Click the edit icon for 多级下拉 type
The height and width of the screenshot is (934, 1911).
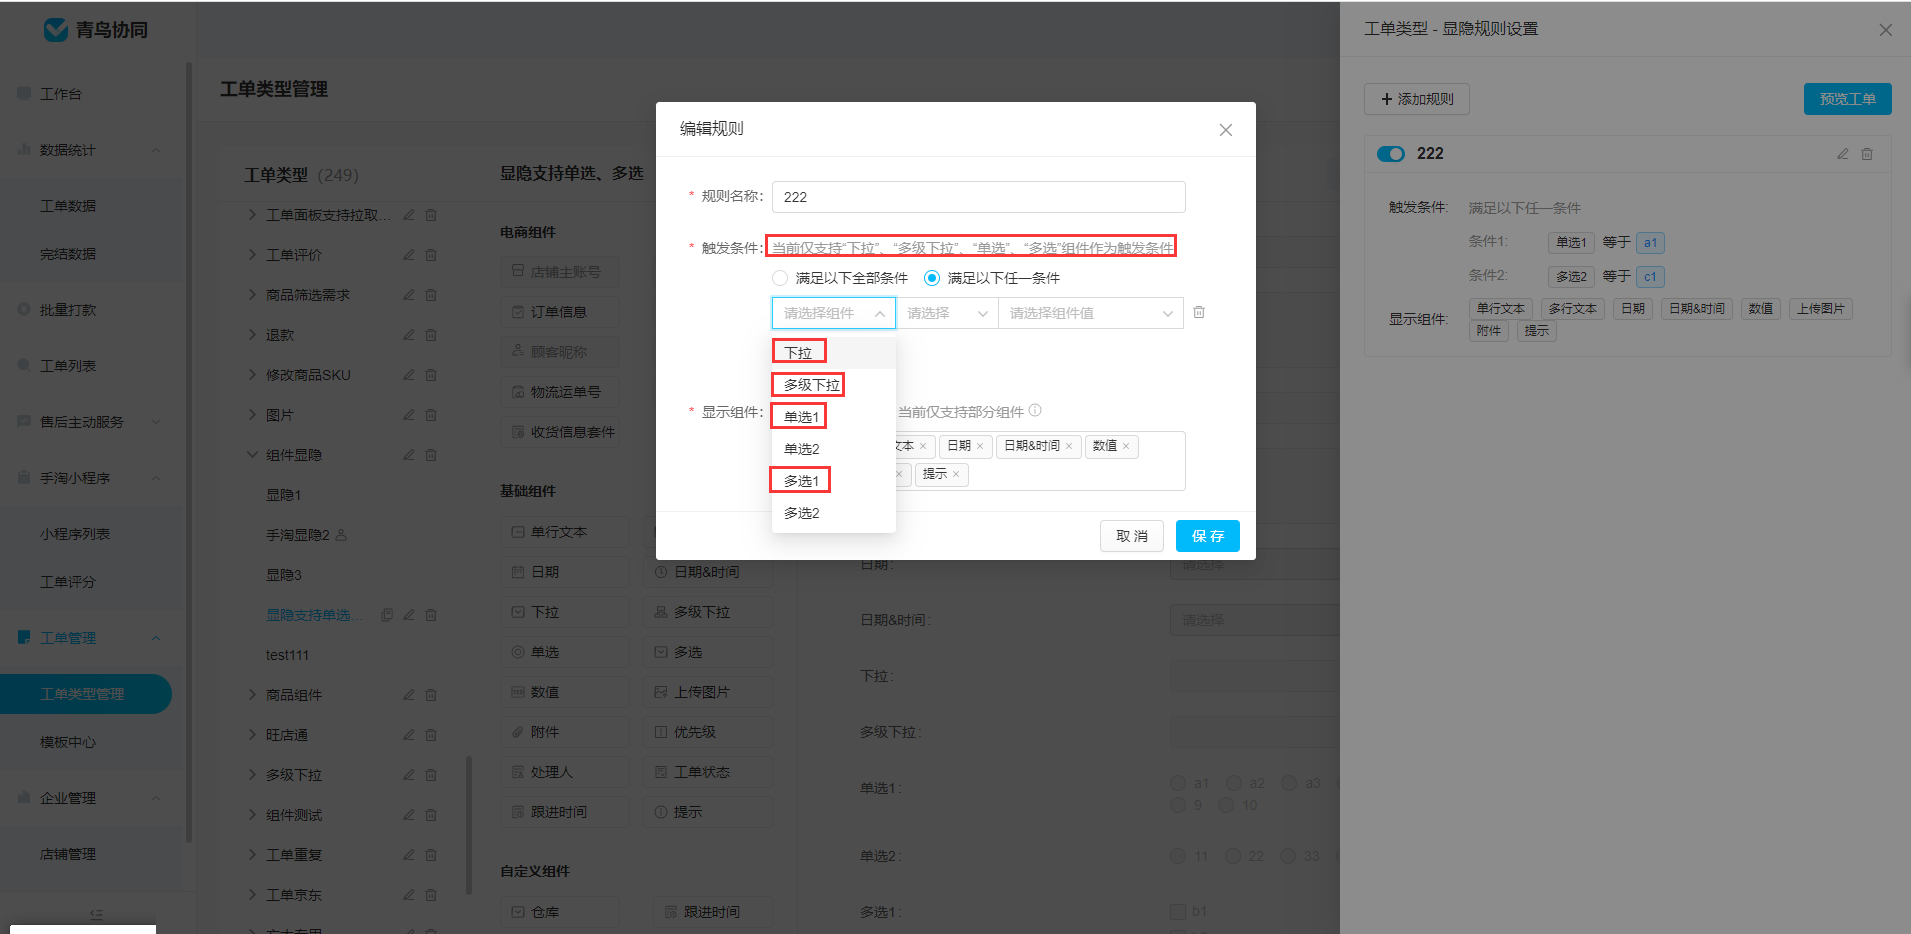(x=408, y=775)
